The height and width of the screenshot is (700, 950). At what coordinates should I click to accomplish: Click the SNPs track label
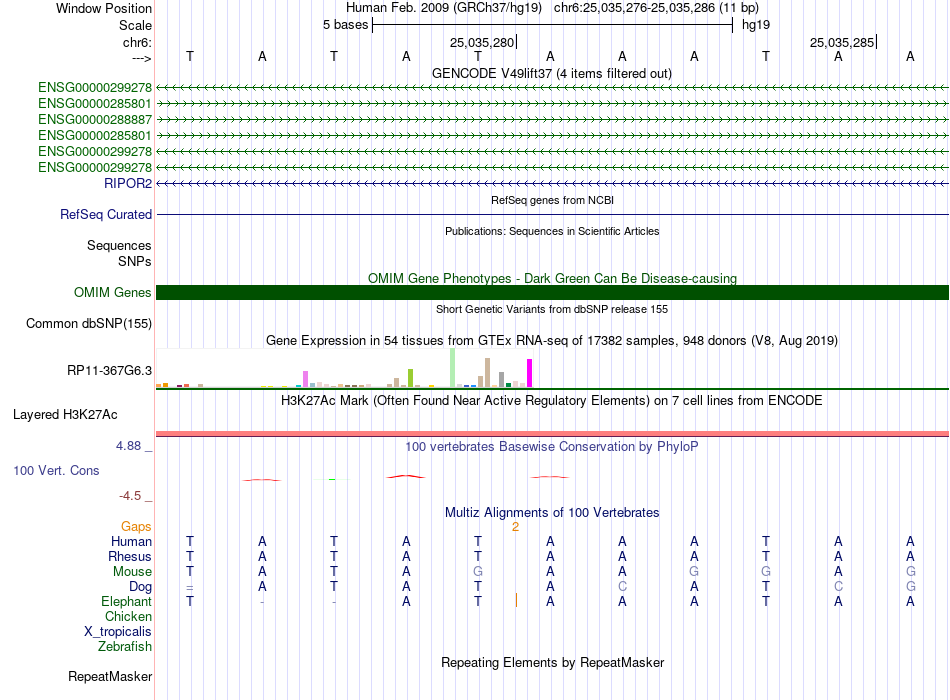pyautogui.click(x=135, y=261)
